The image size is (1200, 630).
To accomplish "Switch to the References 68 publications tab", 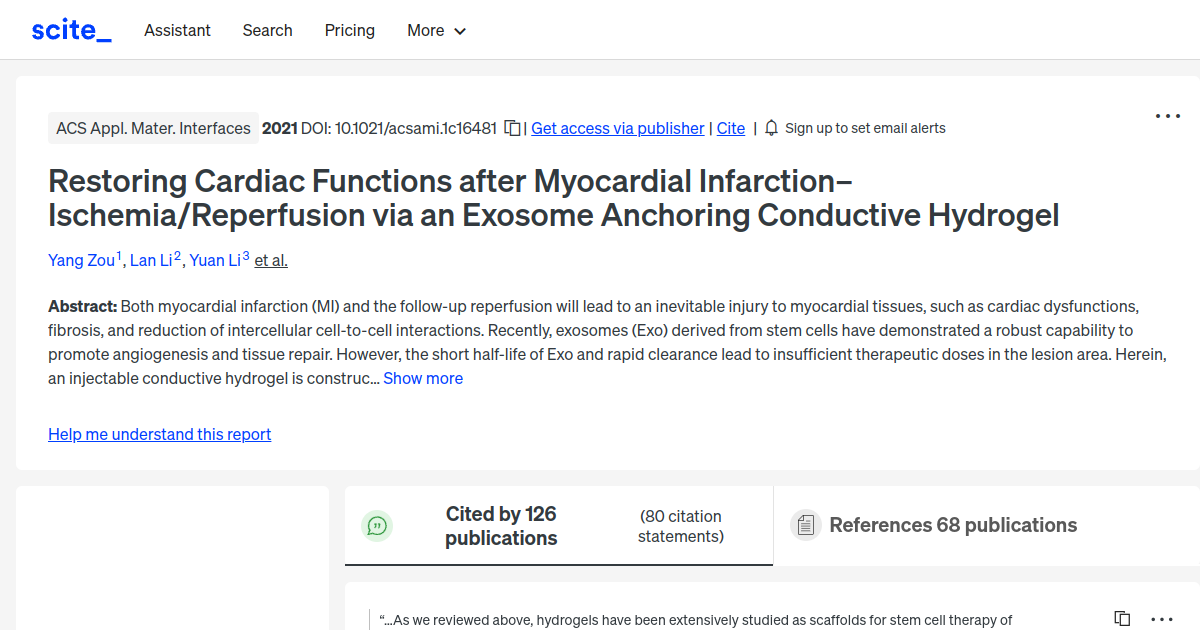I will 952,525.
